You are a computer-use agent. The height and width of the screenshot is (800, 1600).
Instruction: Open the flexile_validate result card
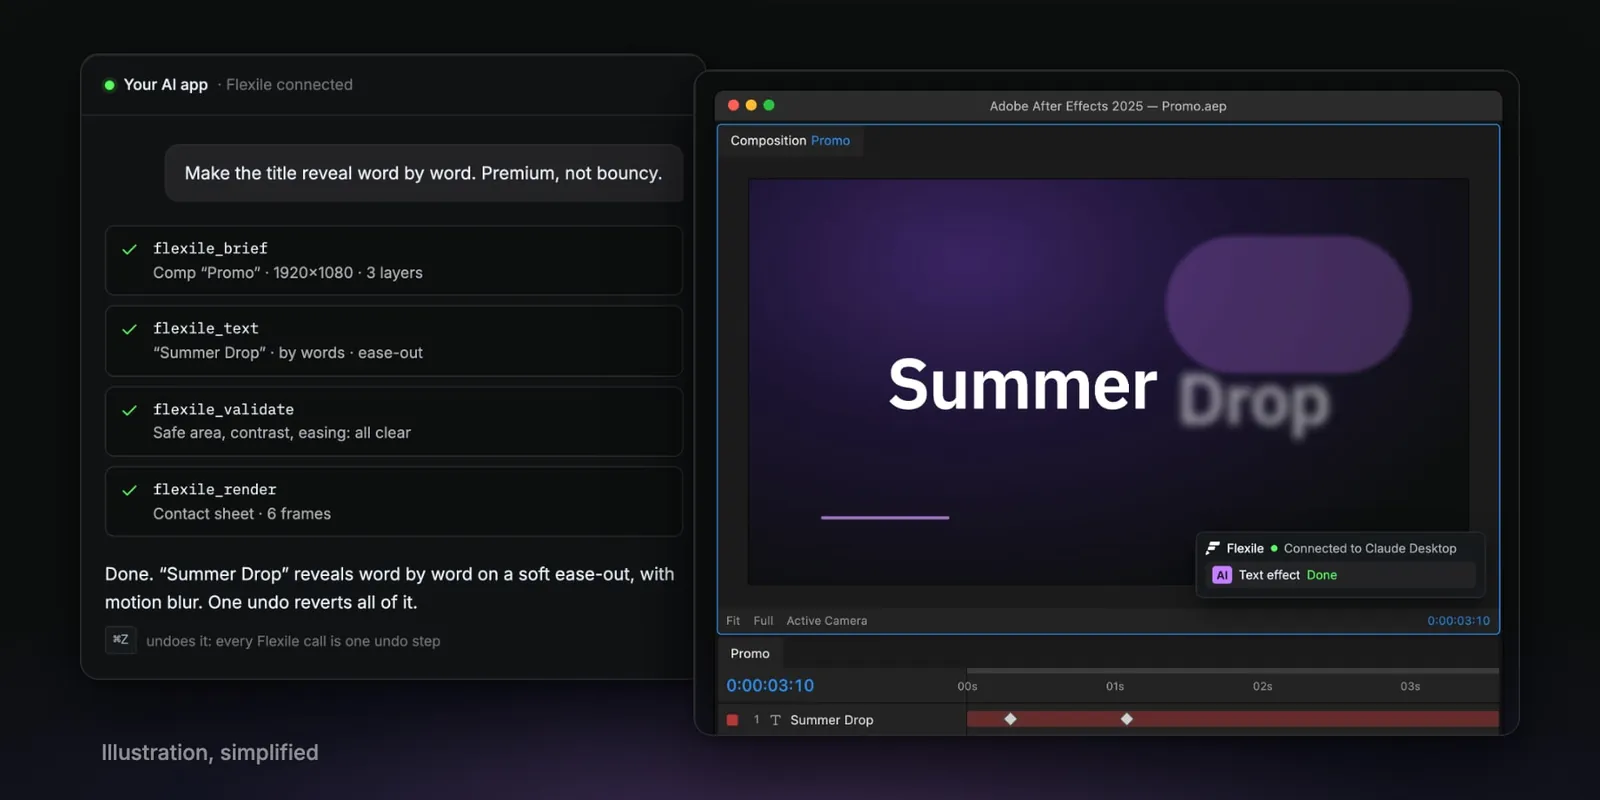tap(394, 421)
